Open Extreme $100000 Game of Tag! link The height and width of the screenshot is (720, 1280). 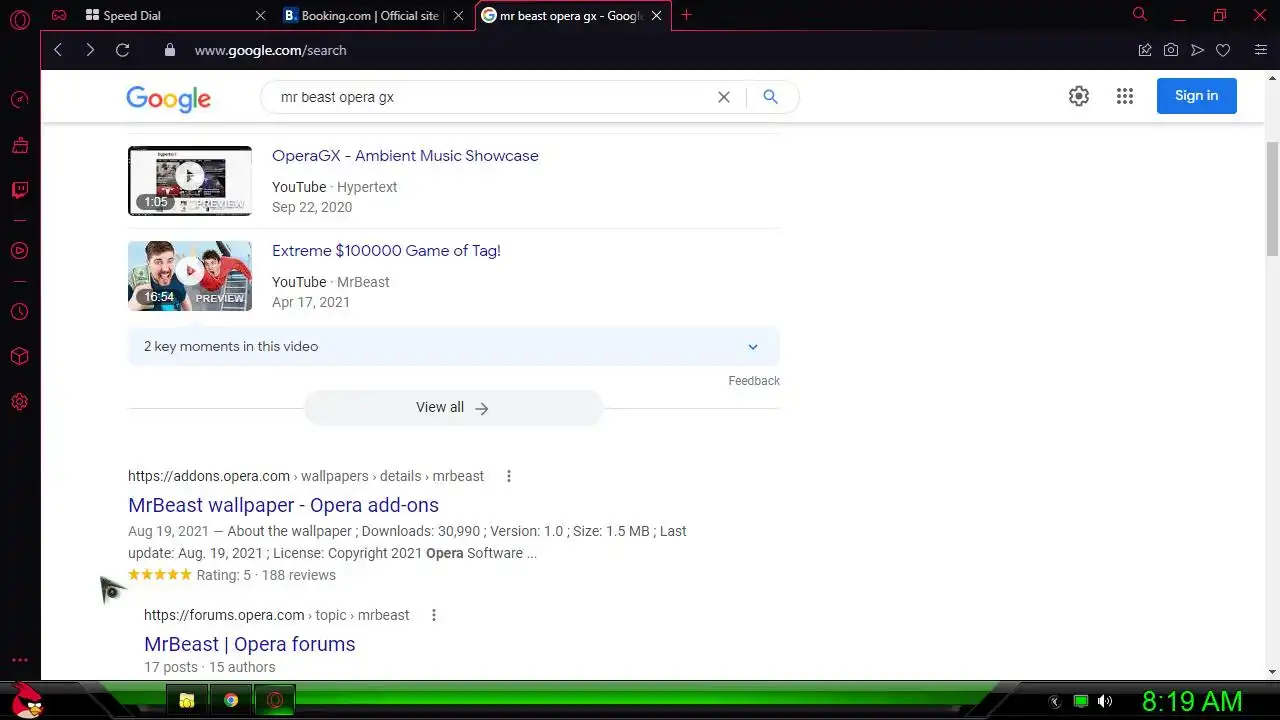pos(386,251)
